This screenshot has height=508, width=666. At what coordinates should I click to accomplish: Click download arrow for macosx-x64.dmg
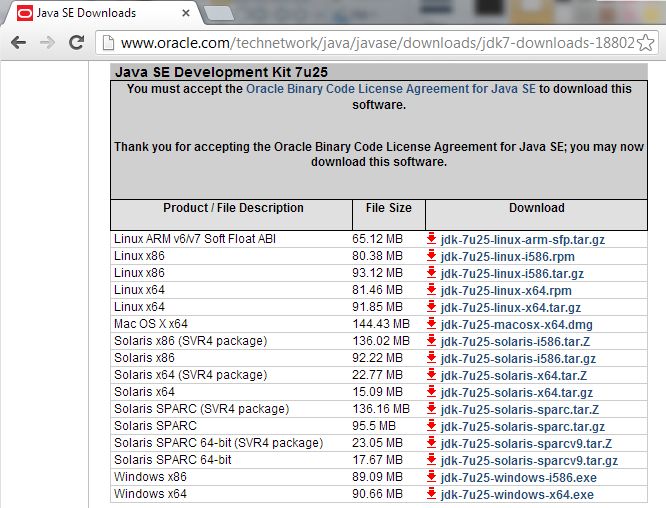point(432,324)
